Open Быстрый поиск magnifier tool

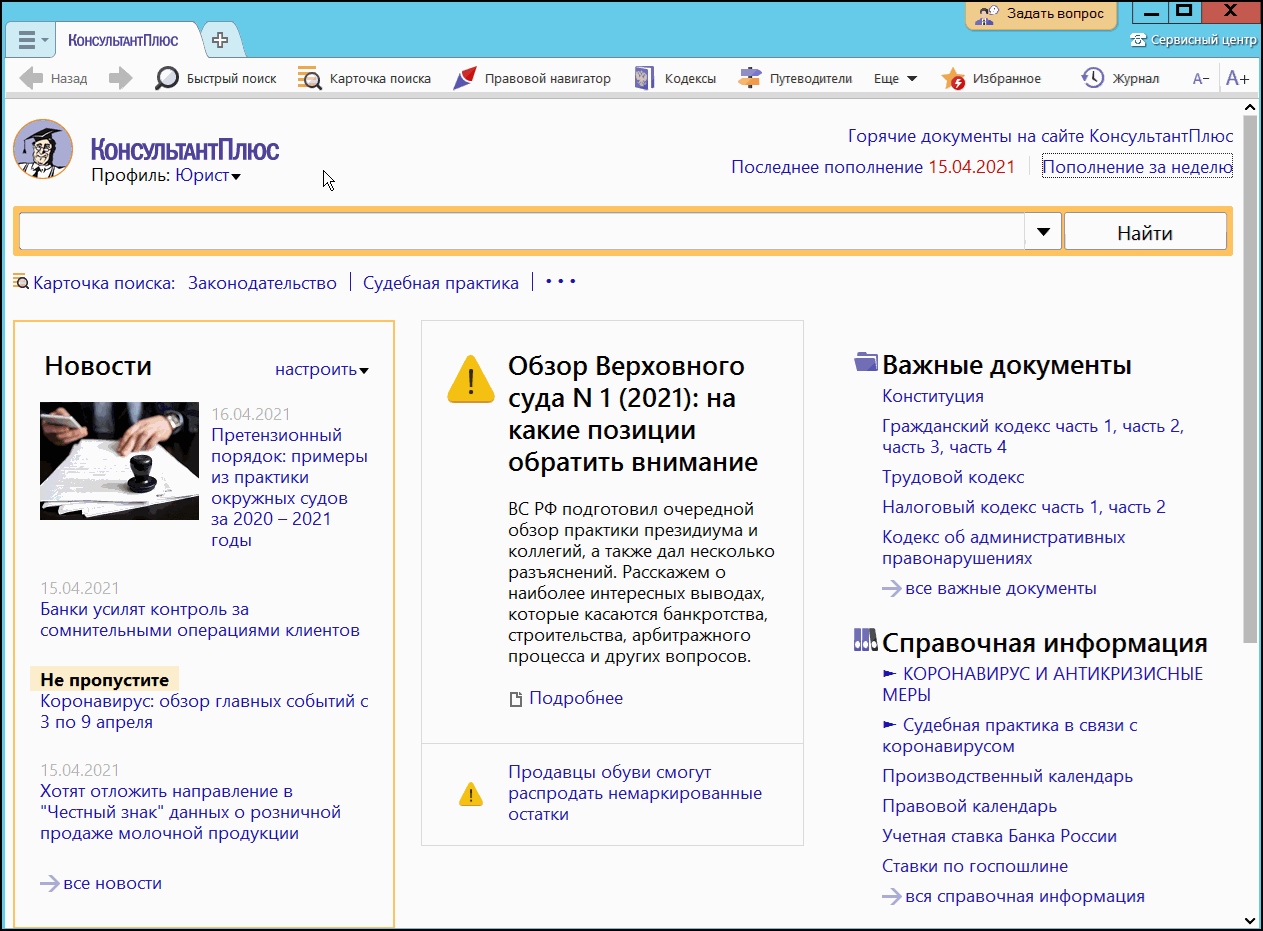click(216, 78)
